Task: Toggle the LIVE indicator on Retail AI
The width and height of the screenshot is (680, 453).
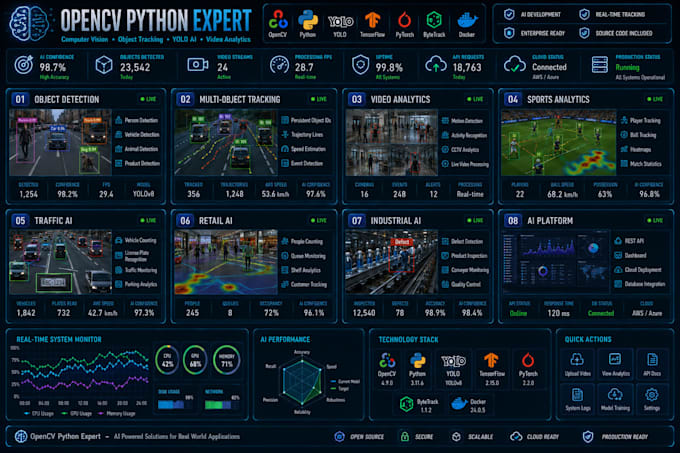Action: click(319, 221)
